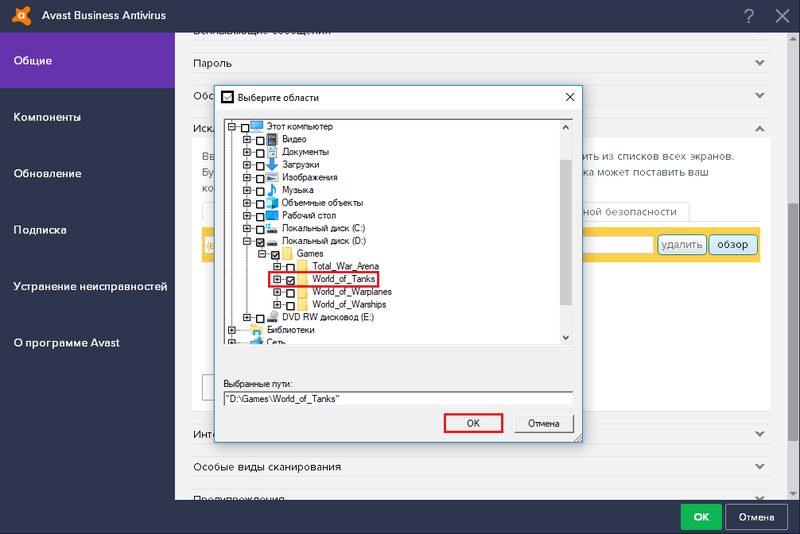The height and width of the screenshot is (534, 800).
Task: Click the dialog title checkbox icon
Action: tap(227, 97)
